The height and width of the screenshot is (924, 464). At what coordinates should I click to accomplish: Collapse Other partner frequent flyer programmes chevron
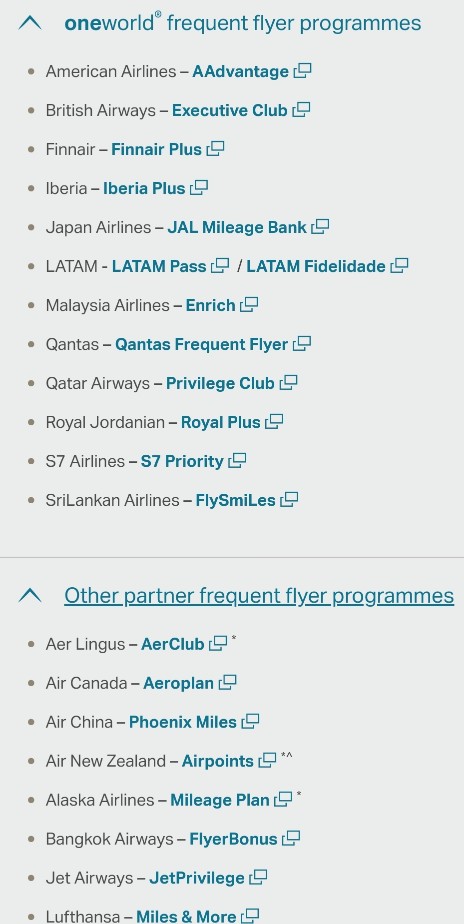tap(30, 596)
